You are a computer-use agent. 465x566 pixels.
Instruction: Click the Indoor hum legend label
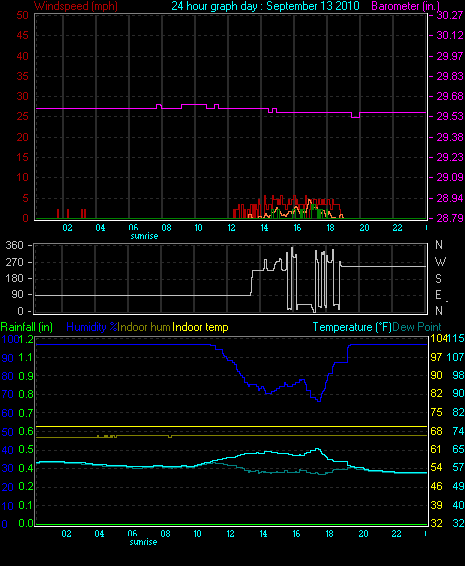pyautogui.click(x=144, y=327)
